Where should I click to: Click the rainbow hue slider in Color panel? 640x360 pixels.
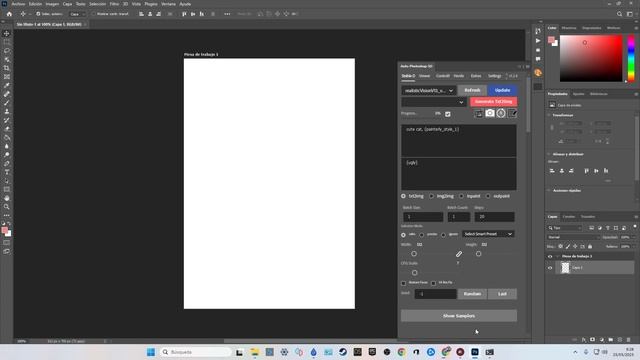click(631, 58)
